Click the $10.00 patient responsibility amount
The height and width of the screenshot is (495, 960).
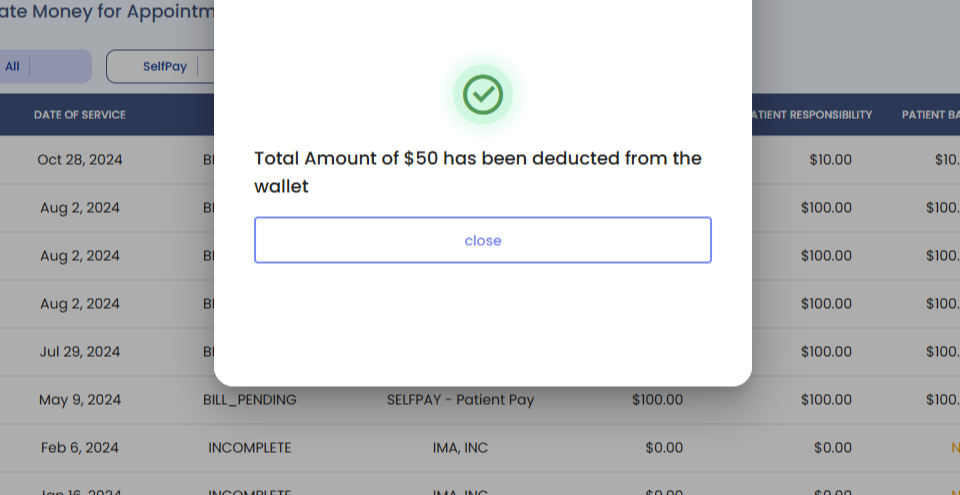(831, 160)
